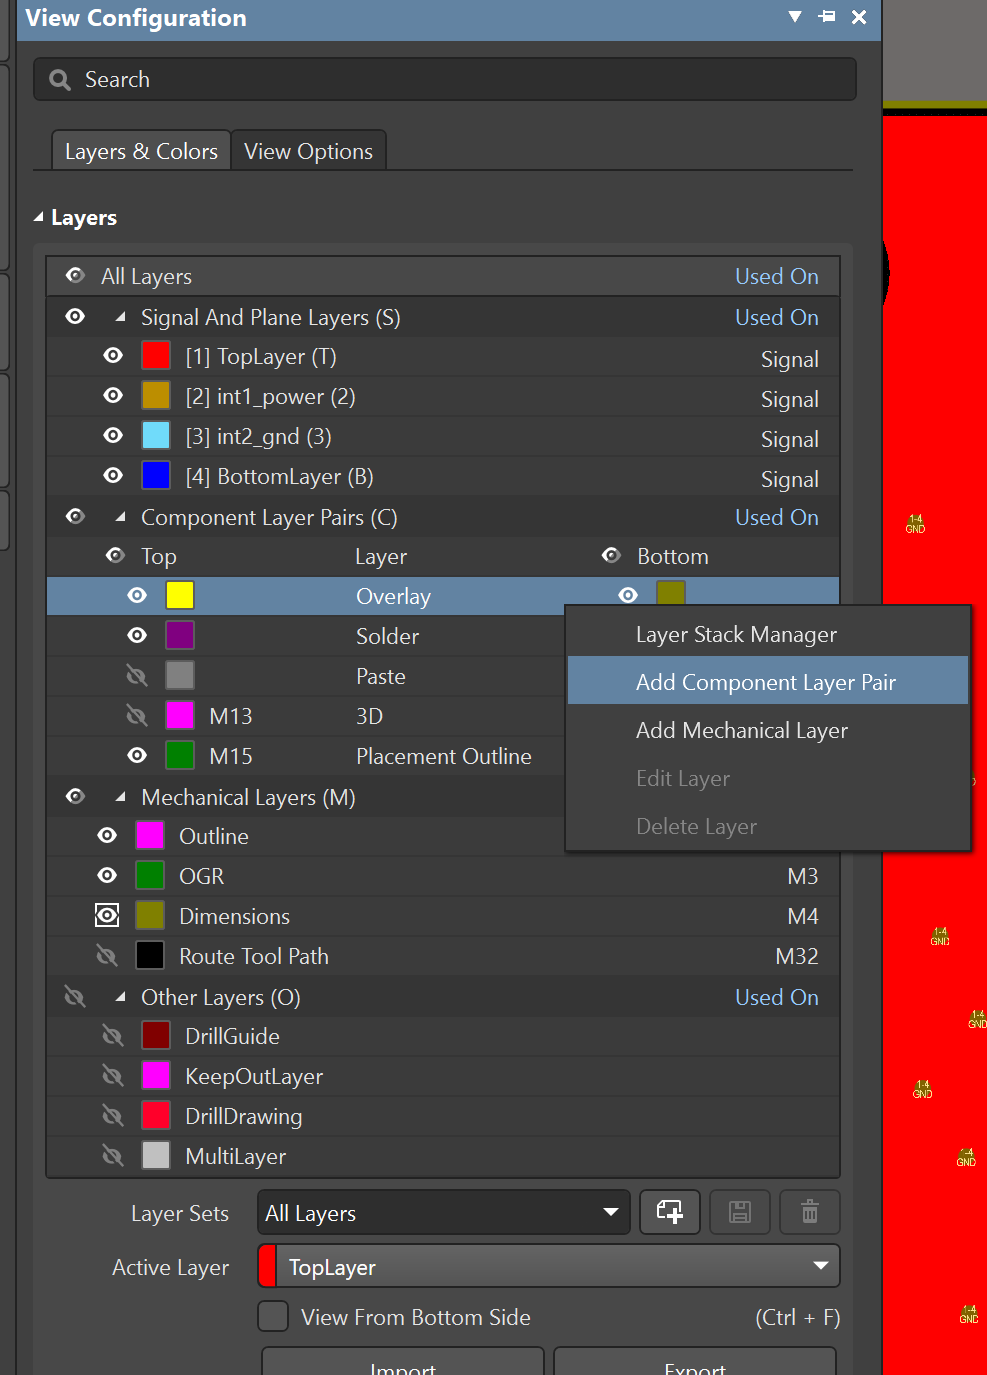The height and width of the screenshot is (1375, 987).
Task: Click the save layer set icon
Action: tap(740, 1212)
